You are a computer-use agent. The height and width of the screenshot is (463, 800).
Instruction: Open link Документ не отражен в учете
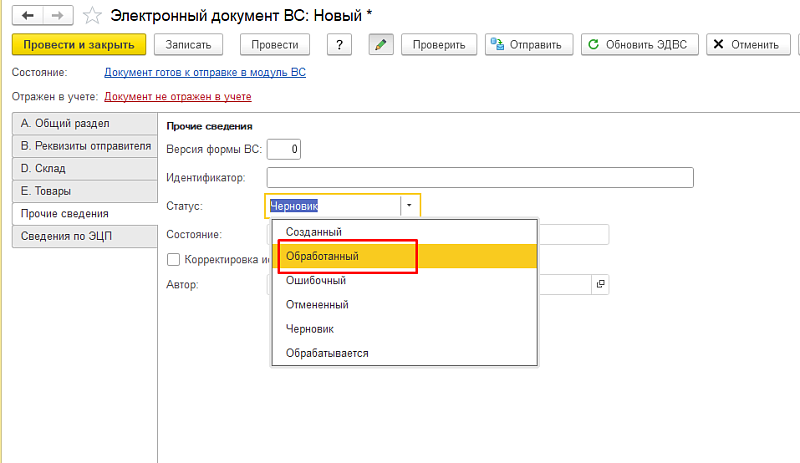pyautogui.click(x=178, y=97)
